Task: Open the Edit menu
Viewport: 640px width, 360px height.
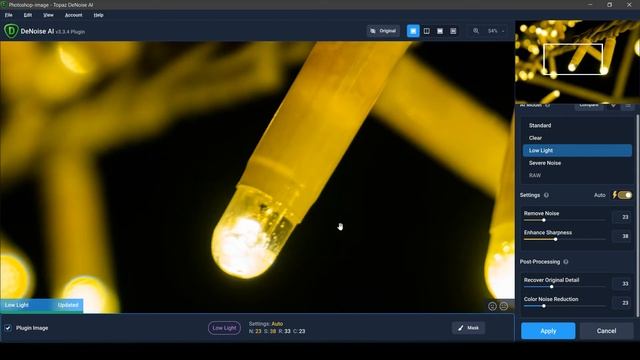Action: [27, 15]
